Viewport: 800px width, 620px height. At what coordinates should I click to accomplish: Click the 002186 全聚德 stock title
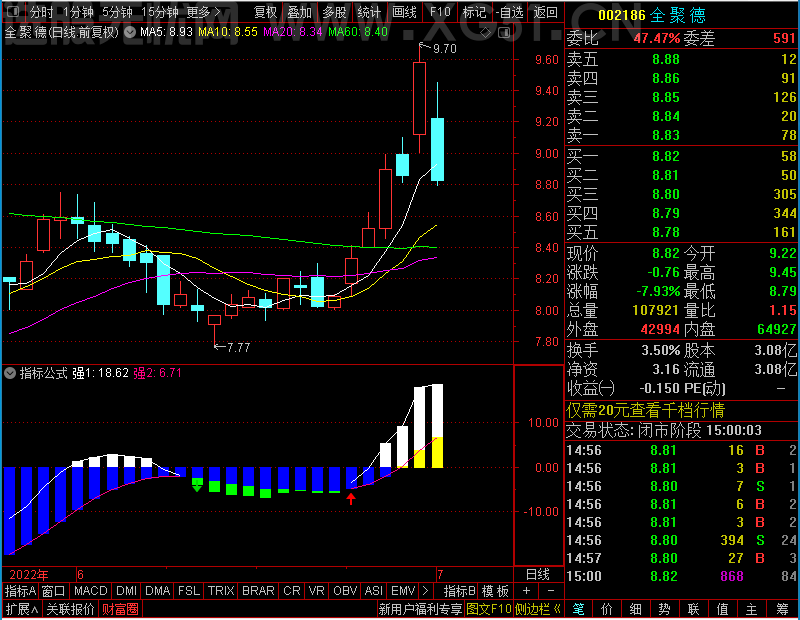point(652,15)
